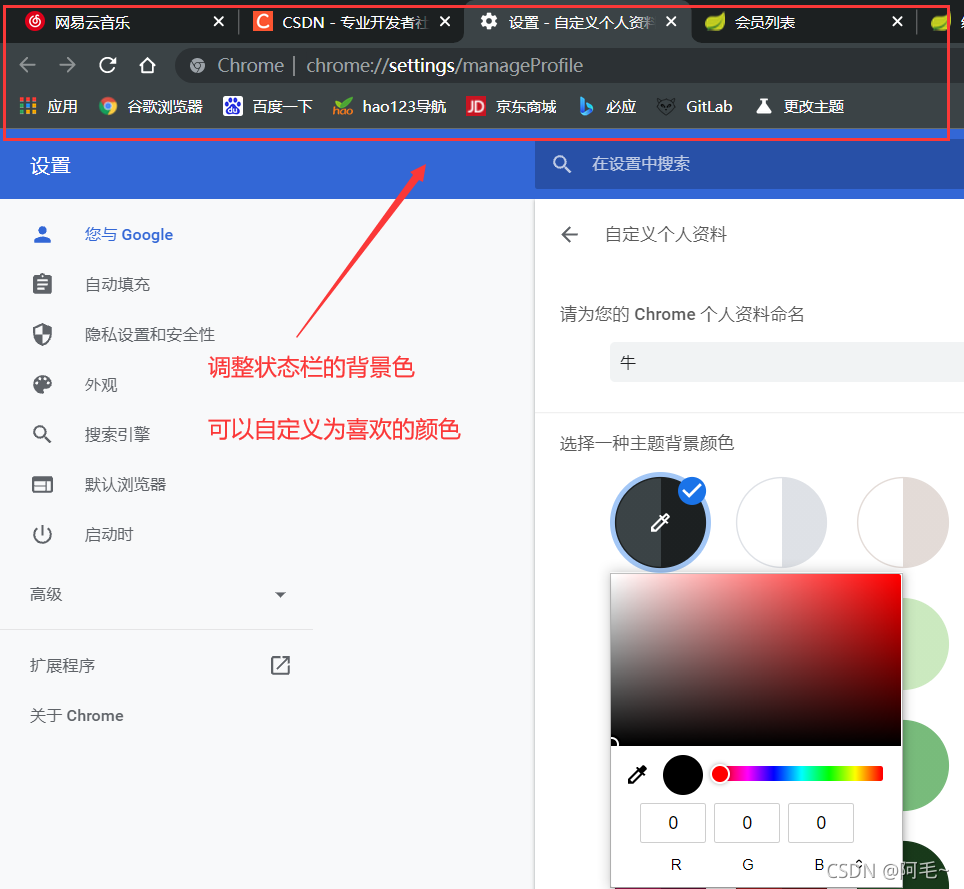Pick a shade in the color gradient area
964x889 pixels.
click(x=756, y=660)
